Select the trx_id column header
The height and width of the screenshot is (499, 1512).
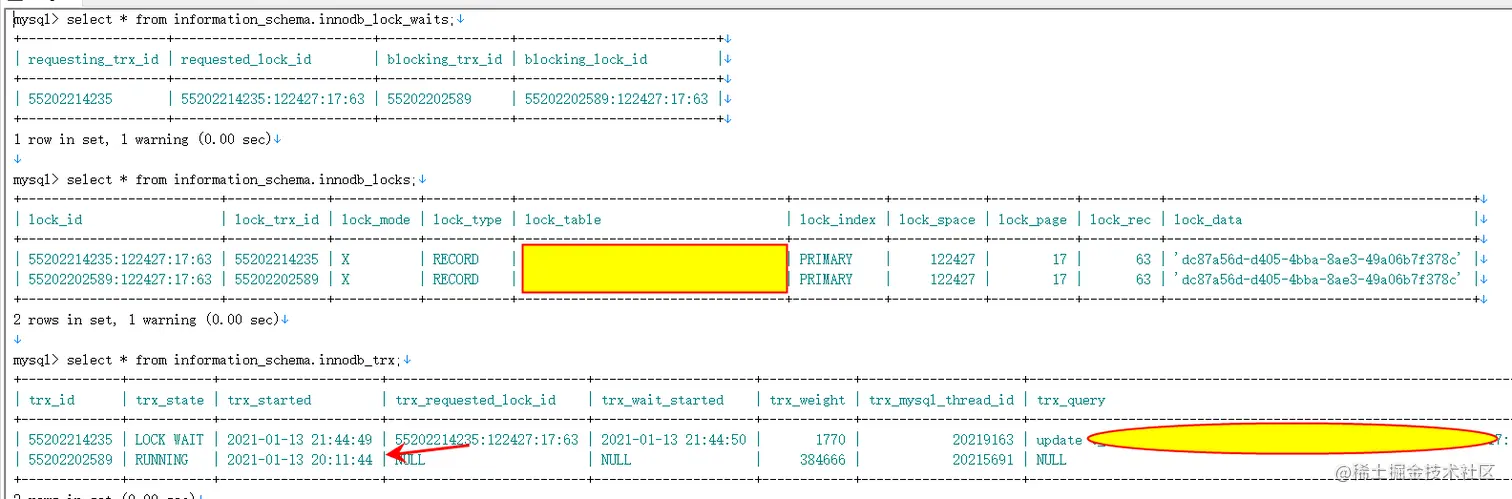coord(52,399)
